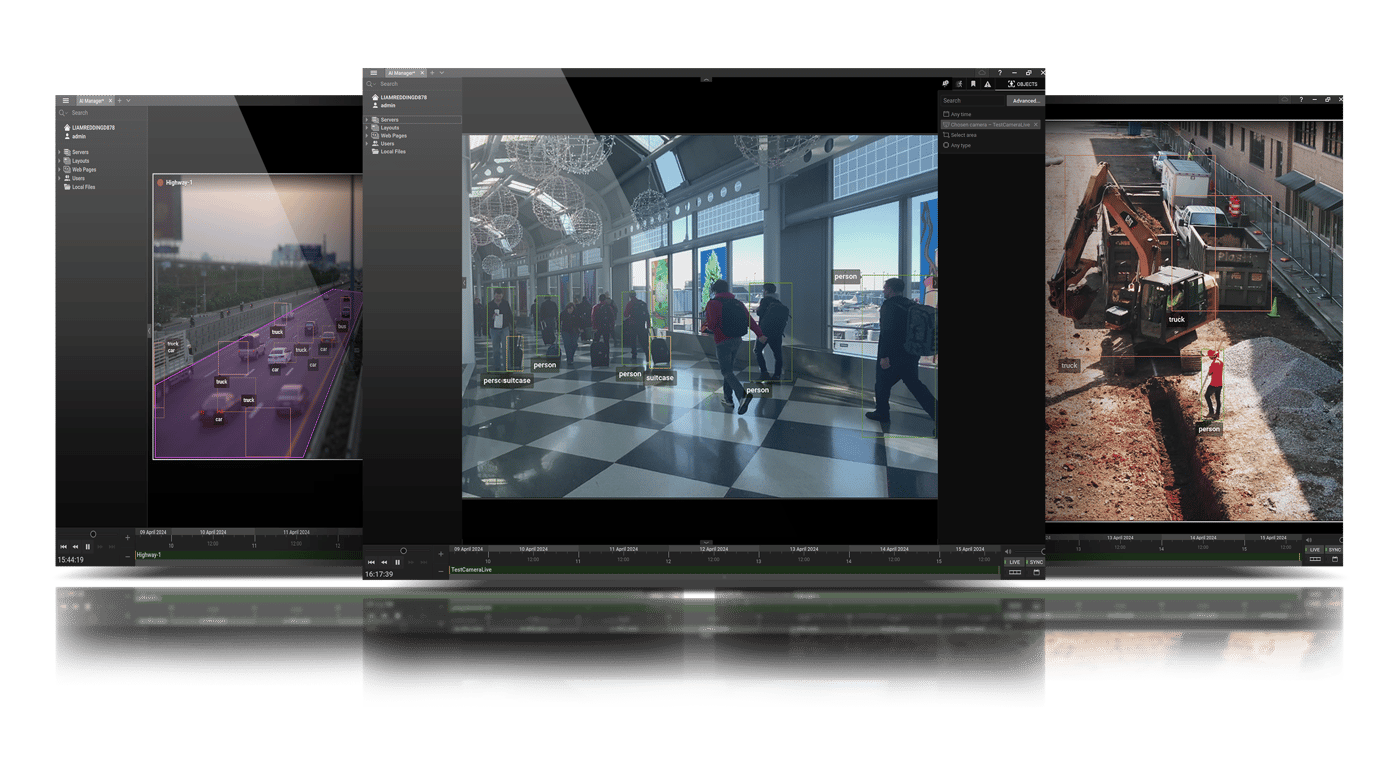Viewport: 1400px width, 760px height.
Task: Click the Advanced... button
Action: pos(1025,100)
